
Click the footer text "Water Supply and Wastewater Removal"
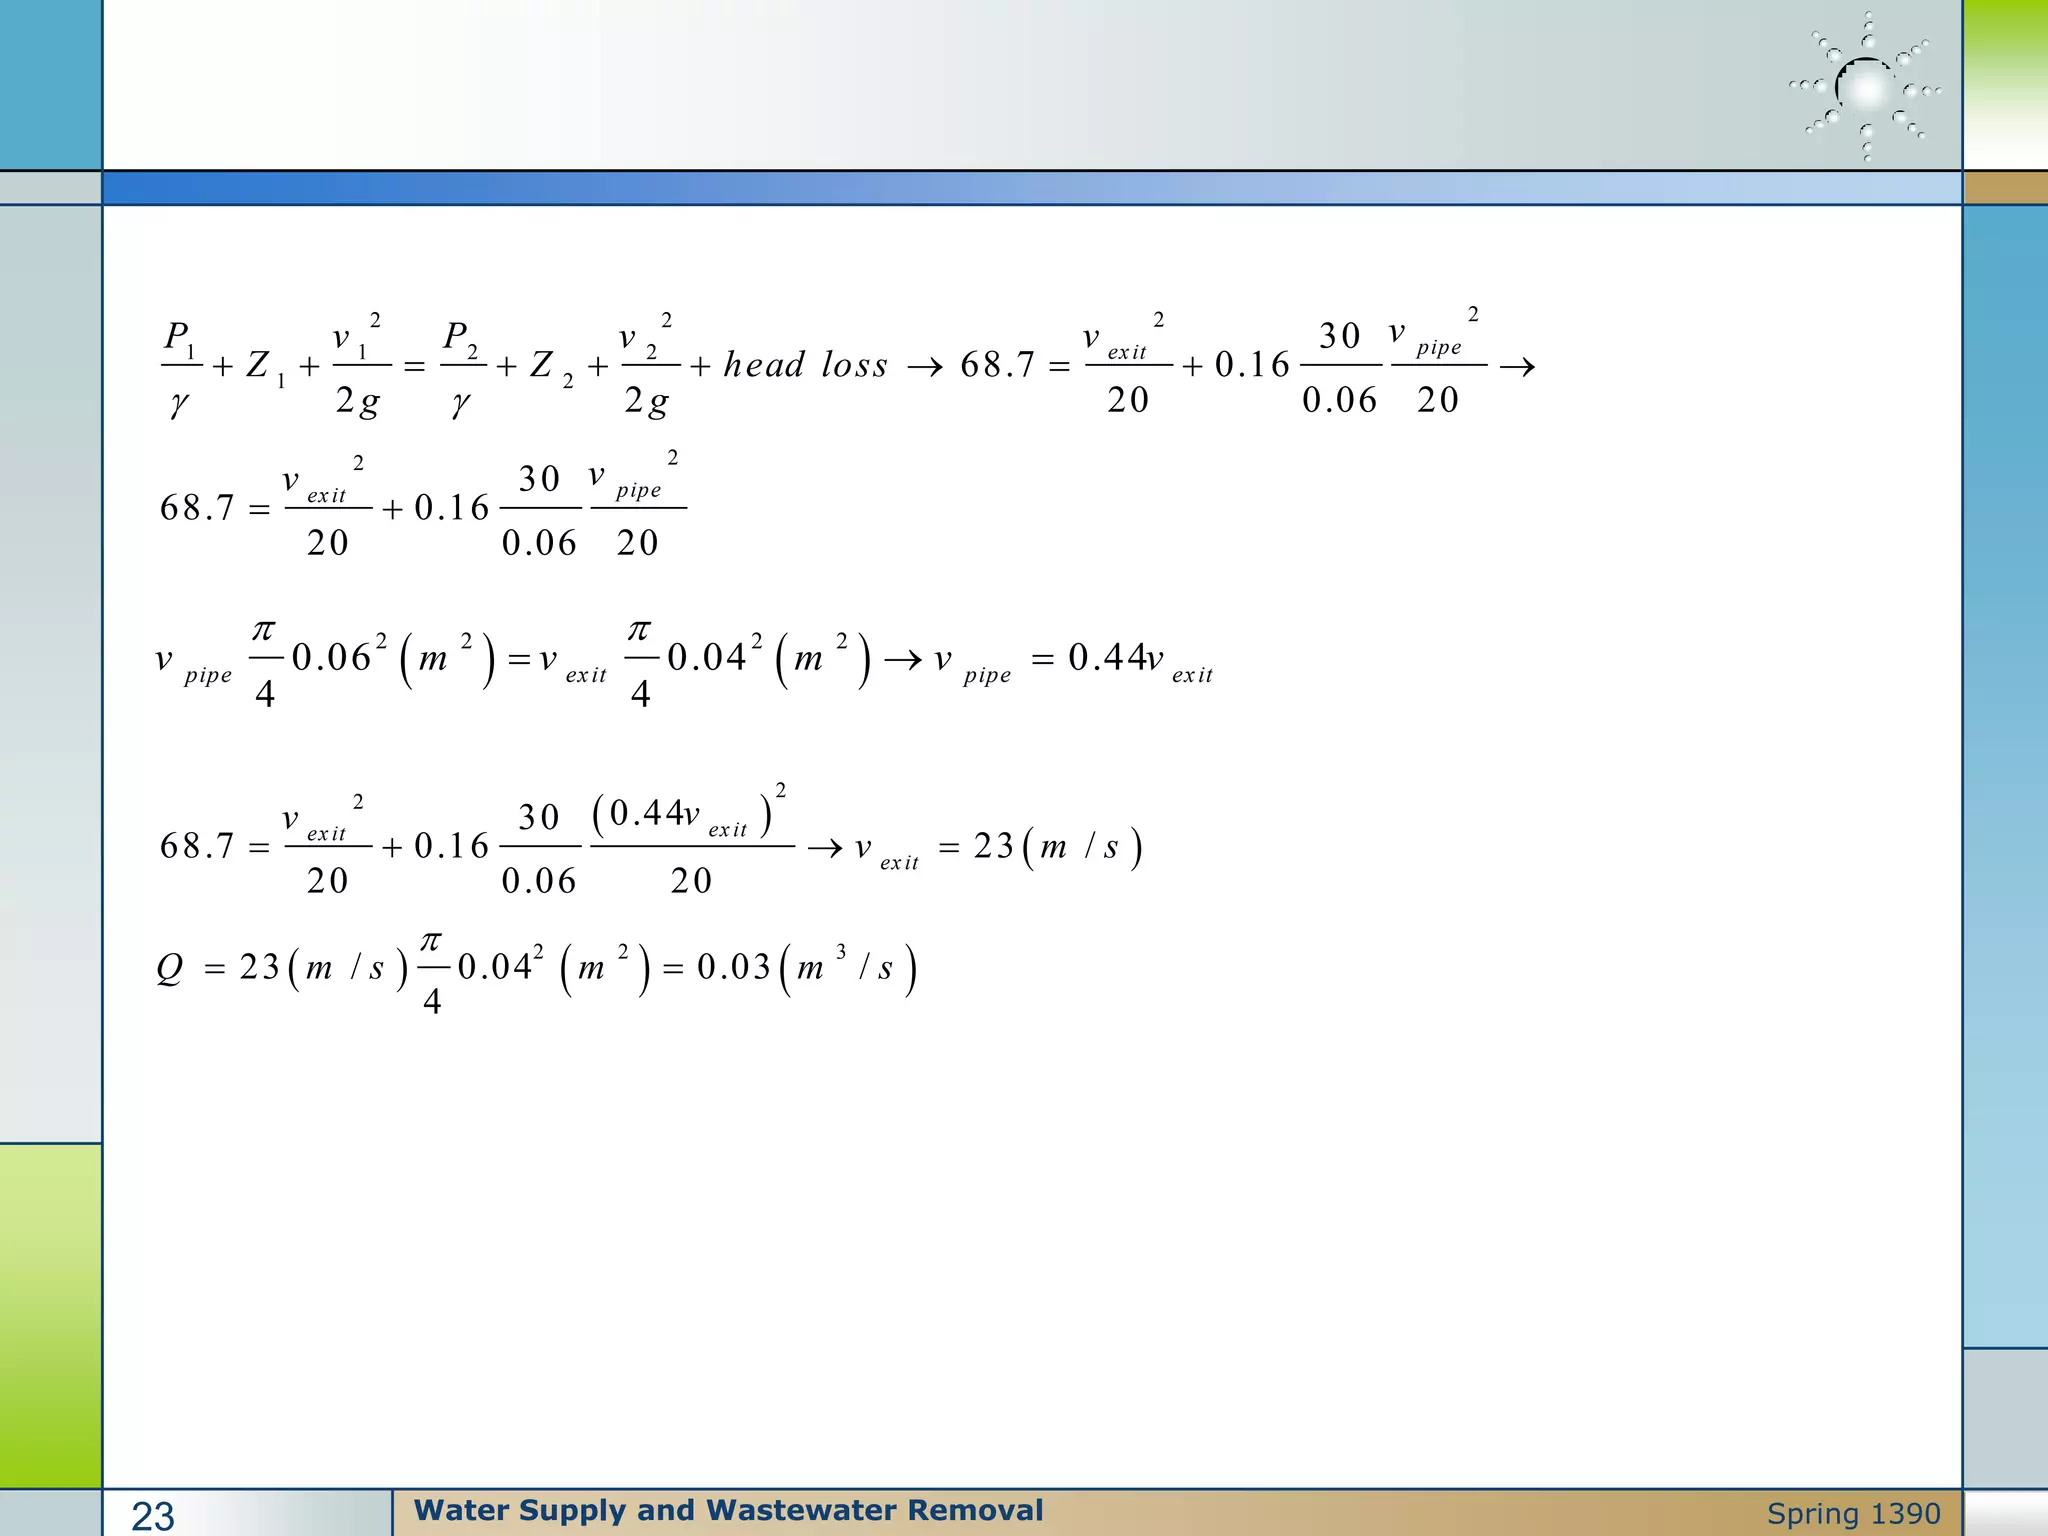pyautogui.click(x=728, y=1510)
